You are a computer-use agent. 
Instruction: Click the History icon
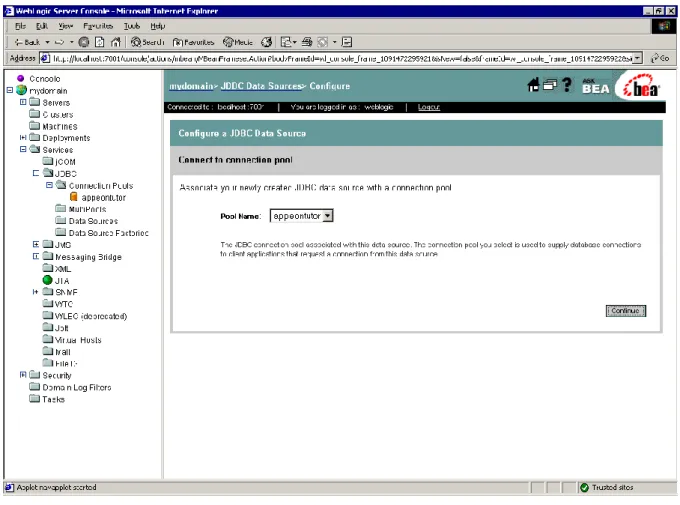[x=266, y=42]
